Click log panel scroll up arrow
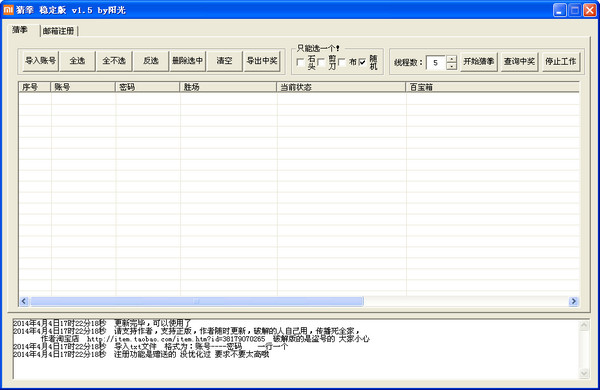The width and height of the screenshot is (600, 390). coord(584,326)
